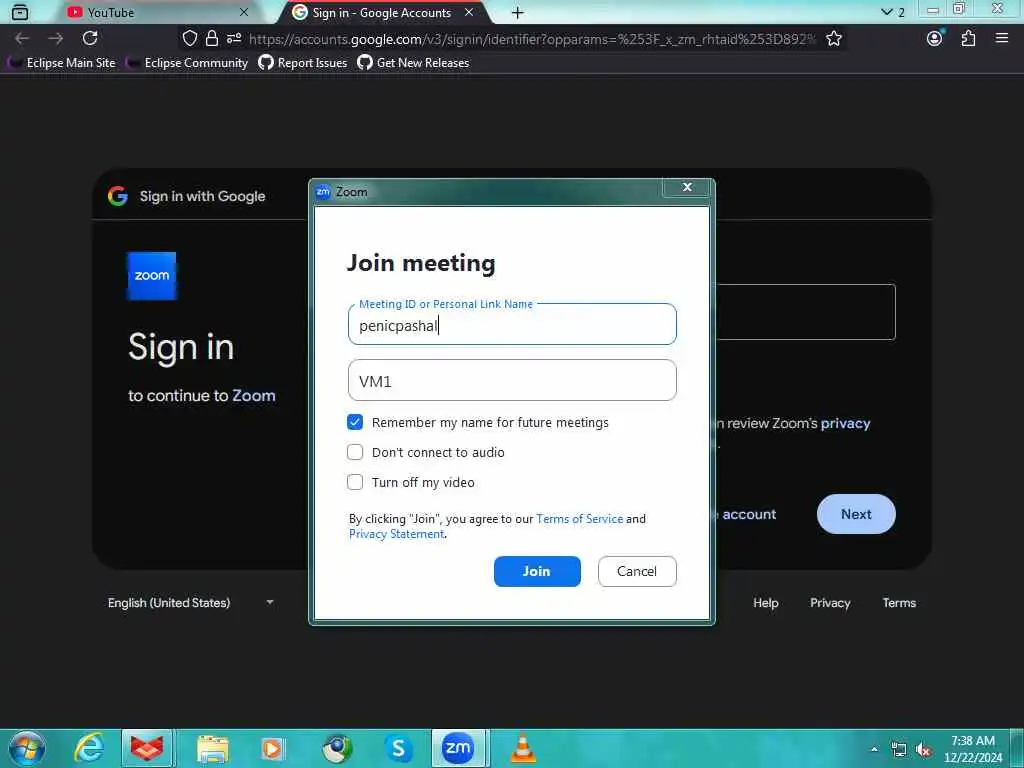Viewport: 1024px width, 768px height.
Task: Enable Turn off my video checkbox
Action: [x=355, y=482]
